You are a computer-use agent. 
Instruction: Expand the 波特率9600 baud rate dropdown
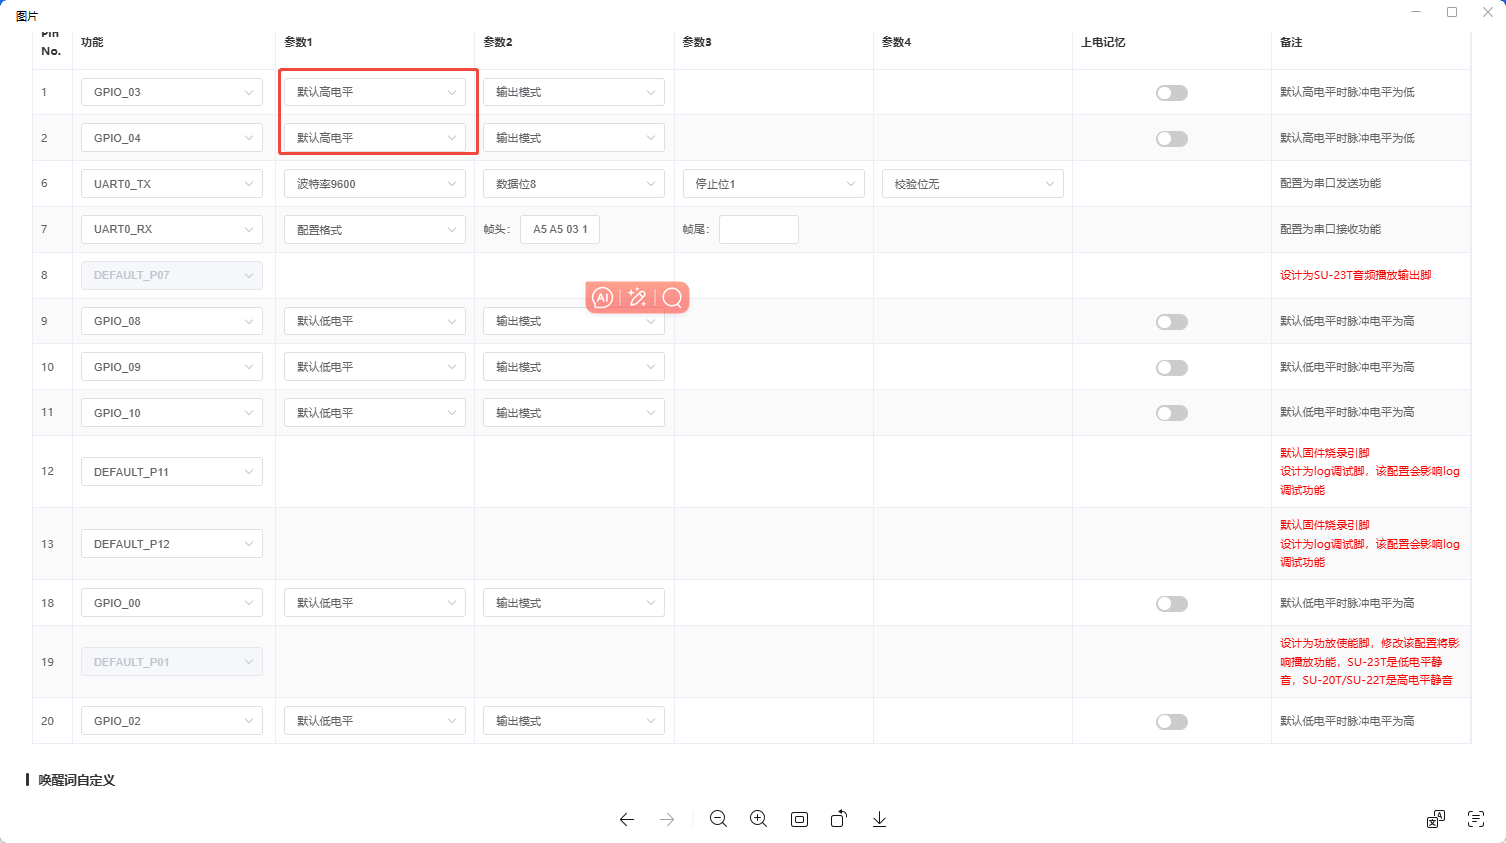pos(374,184)
